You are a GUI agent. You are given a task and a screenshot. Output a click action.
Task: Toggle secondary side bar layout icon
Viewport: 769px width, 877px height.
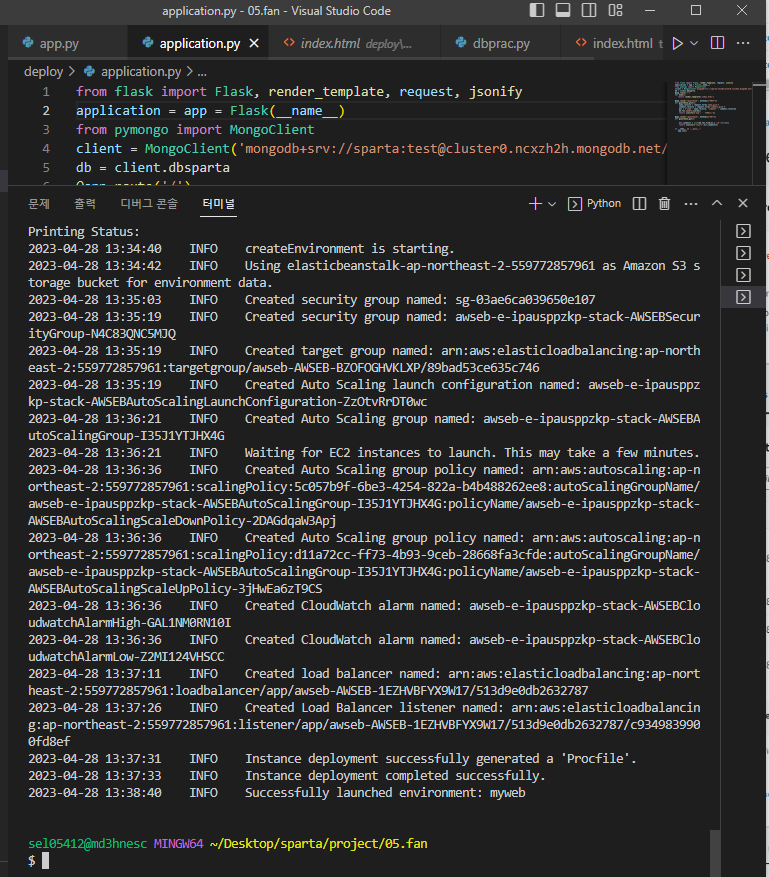point(589,10)
